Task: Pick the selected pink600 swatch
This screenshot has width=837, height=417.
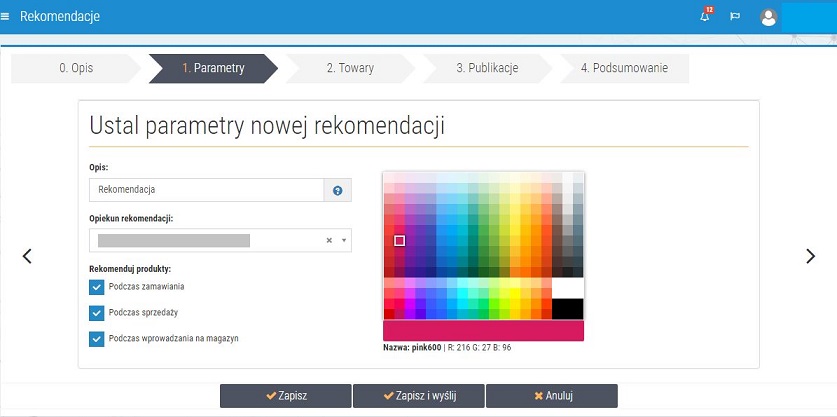Action: coord(399,241)
